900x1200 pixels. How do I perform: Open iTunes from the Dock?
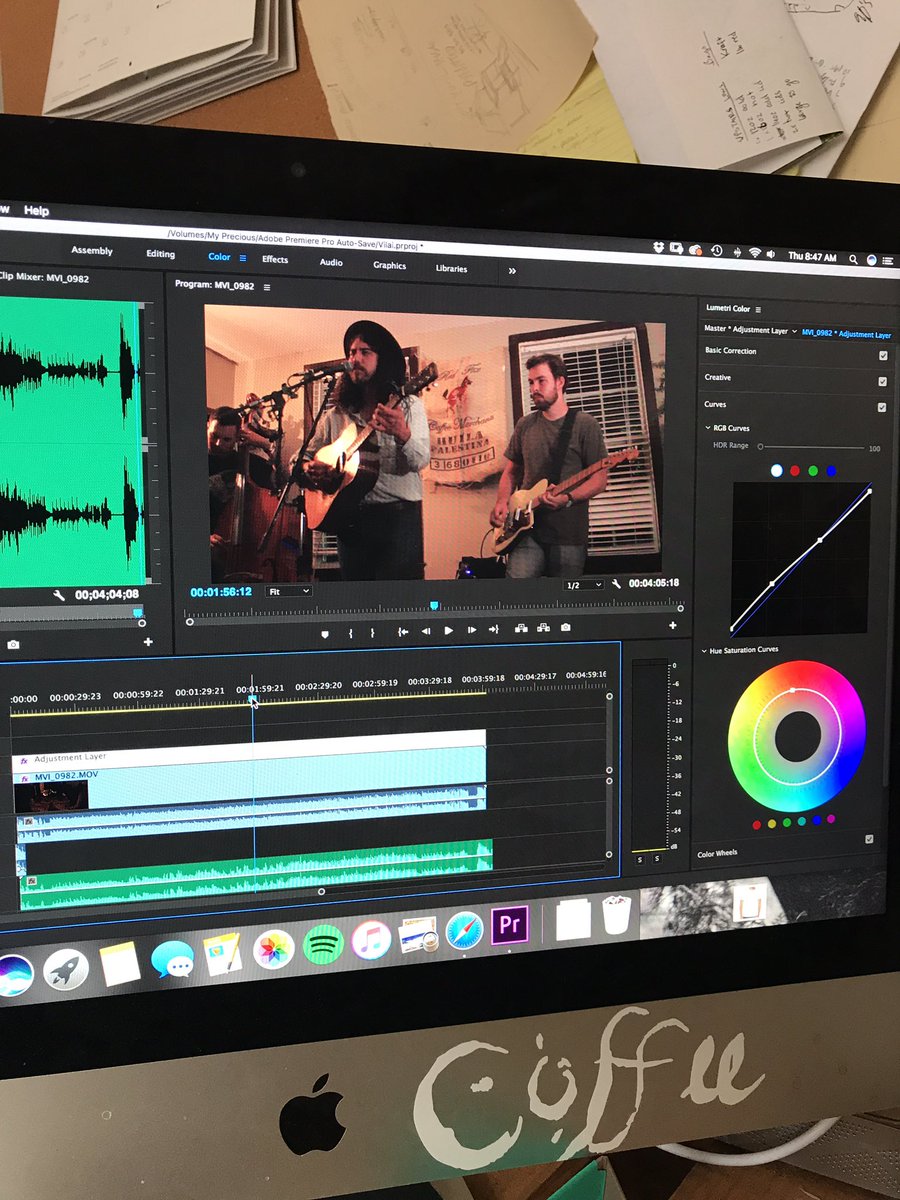coord(371,940)
